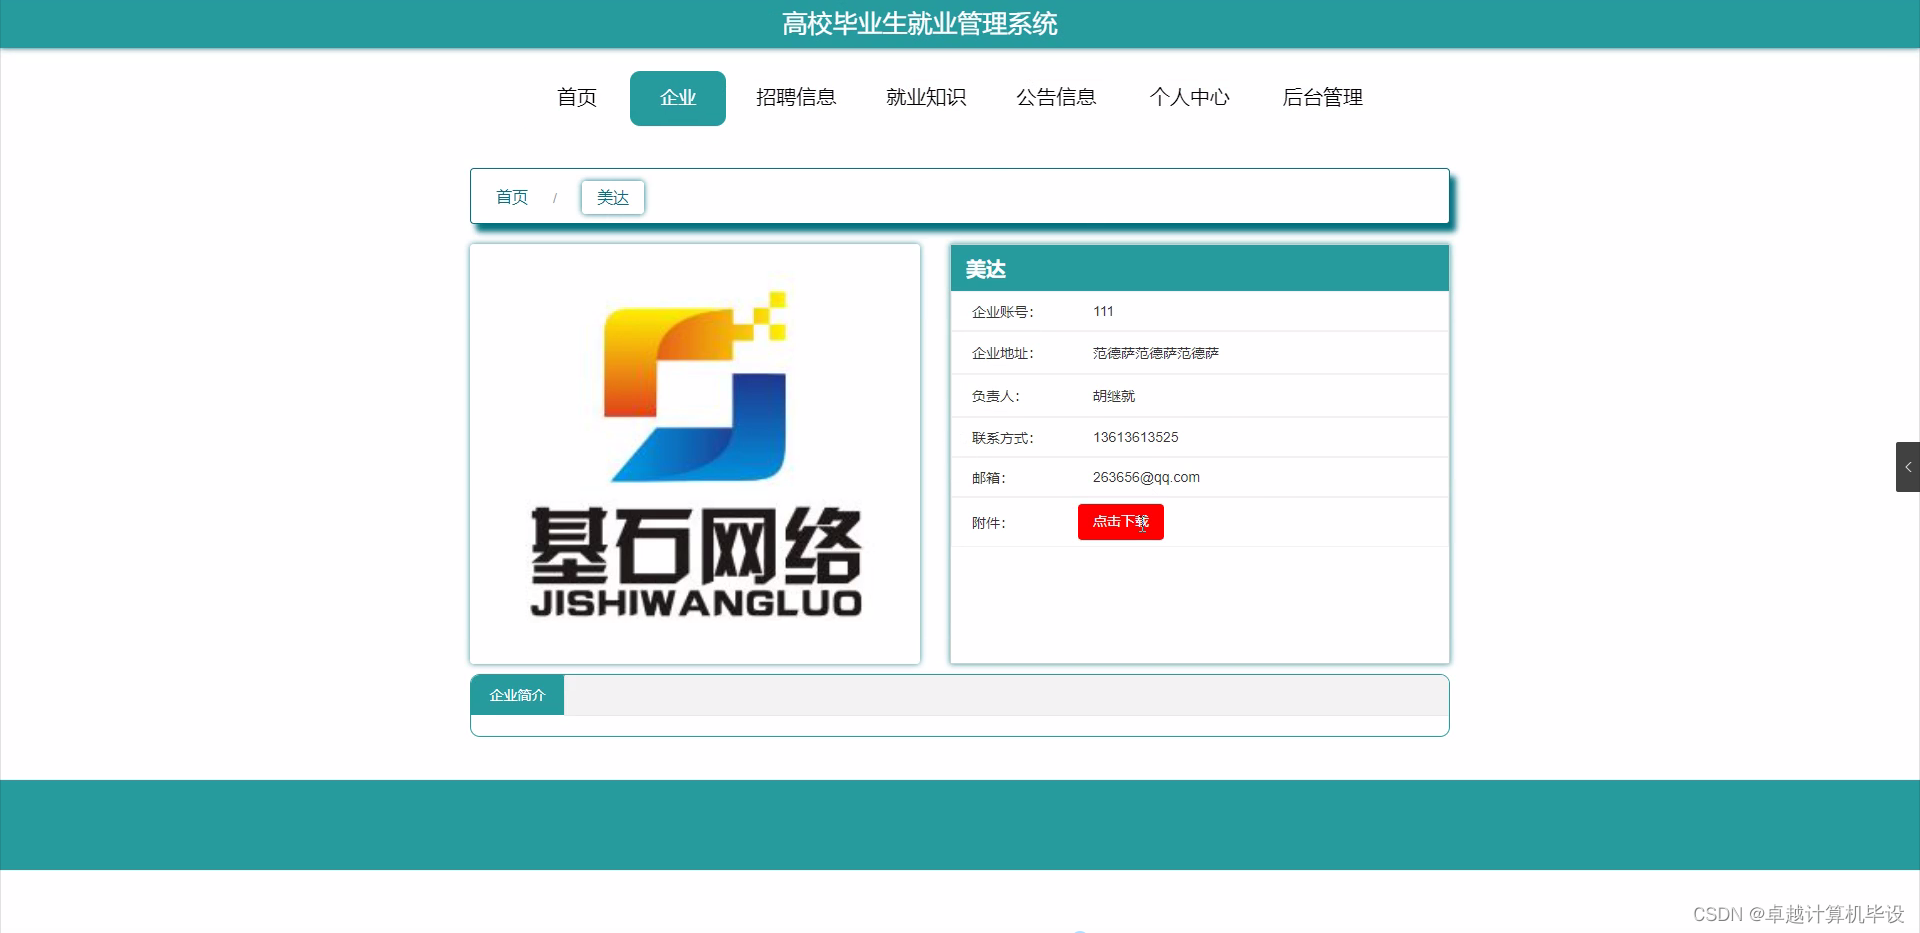This screenshot has width=1920, height=933.
Task: Click the 首页 breadcrumb link
Action: [x=510, y=197]
